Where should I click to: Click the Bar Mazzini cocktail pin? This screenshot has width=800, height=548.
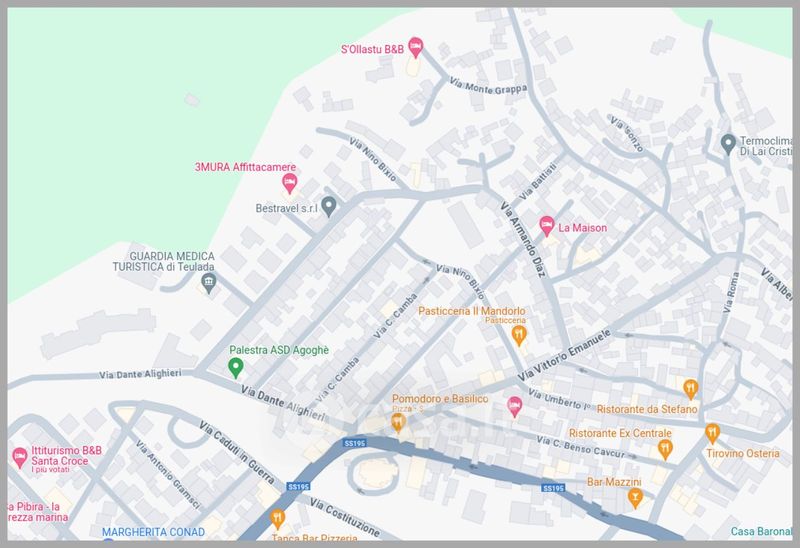click(634, 497)
